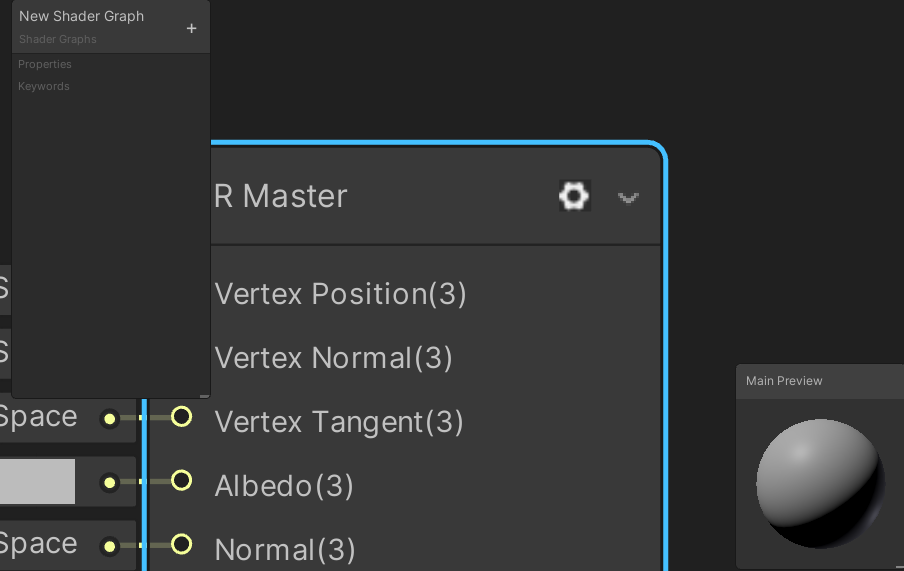This screenshot has width=904, height=571.
Task: Click the Normal default slot connector dot
Action: click(109, 546)
